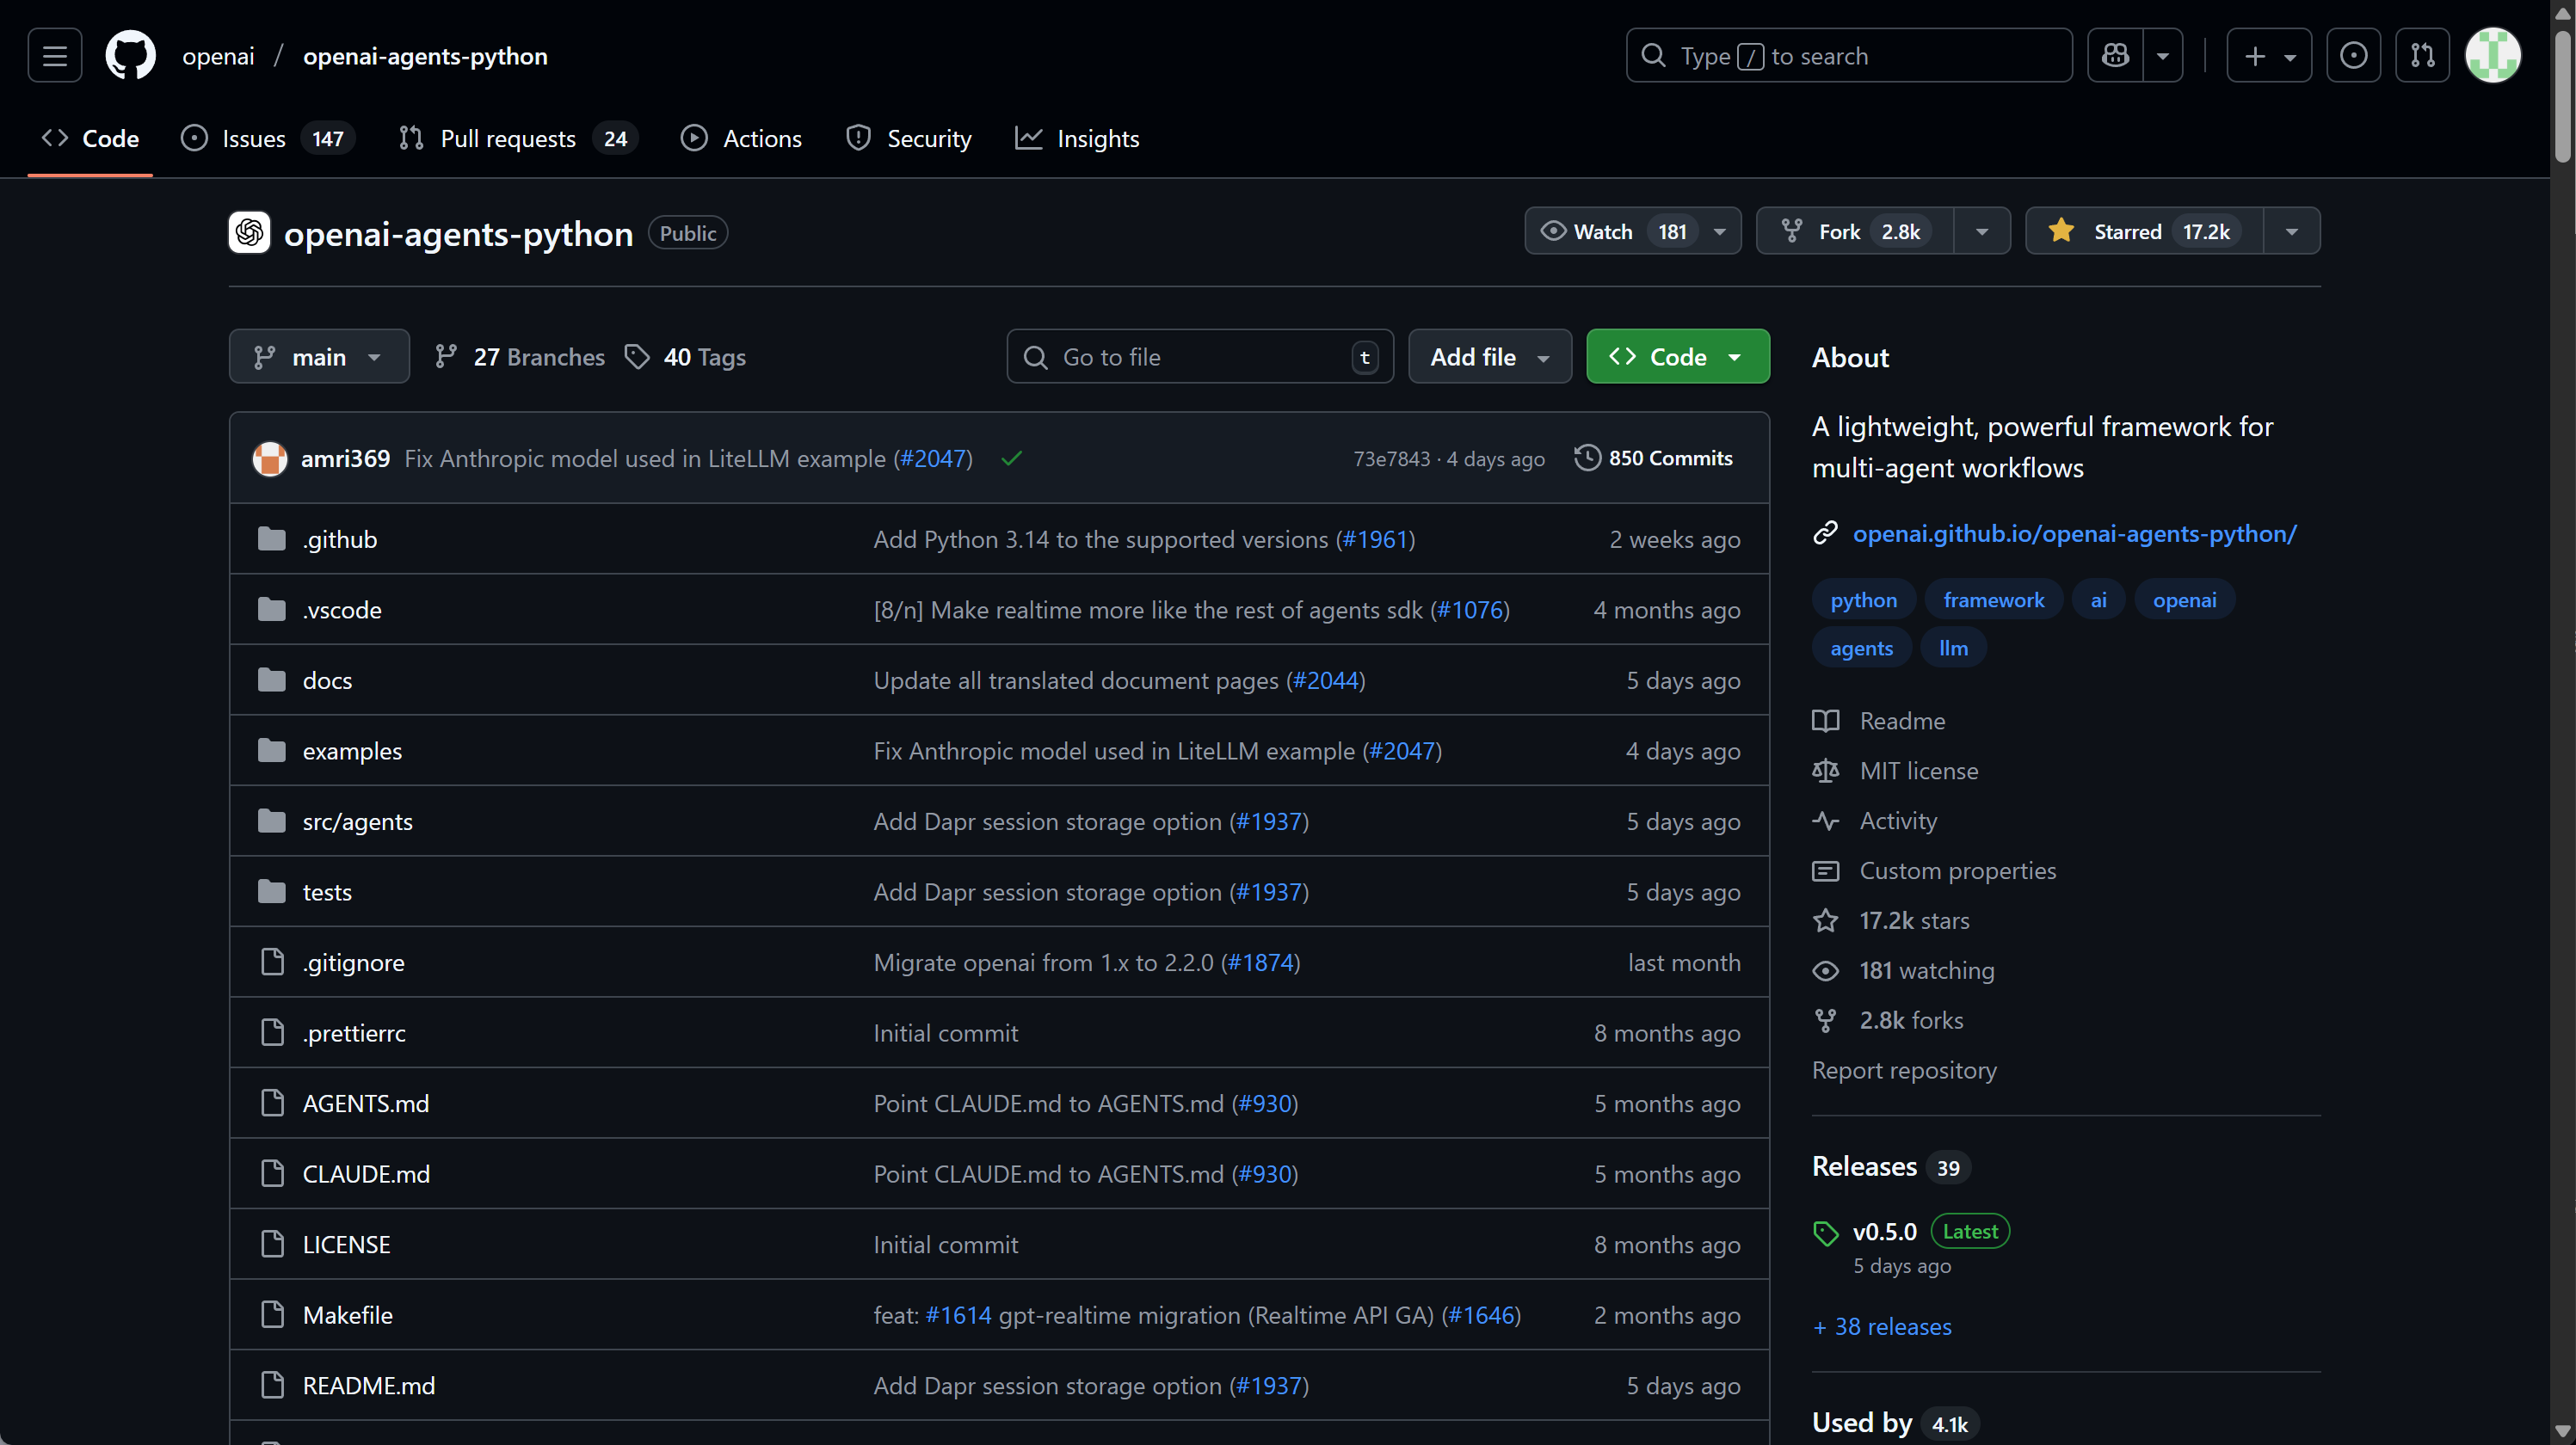Image resolution: width=2576 pixels, height=1445 pixels.
Task: Open the Fork options dropdown arrow
Action: [x=1982, y=232]
